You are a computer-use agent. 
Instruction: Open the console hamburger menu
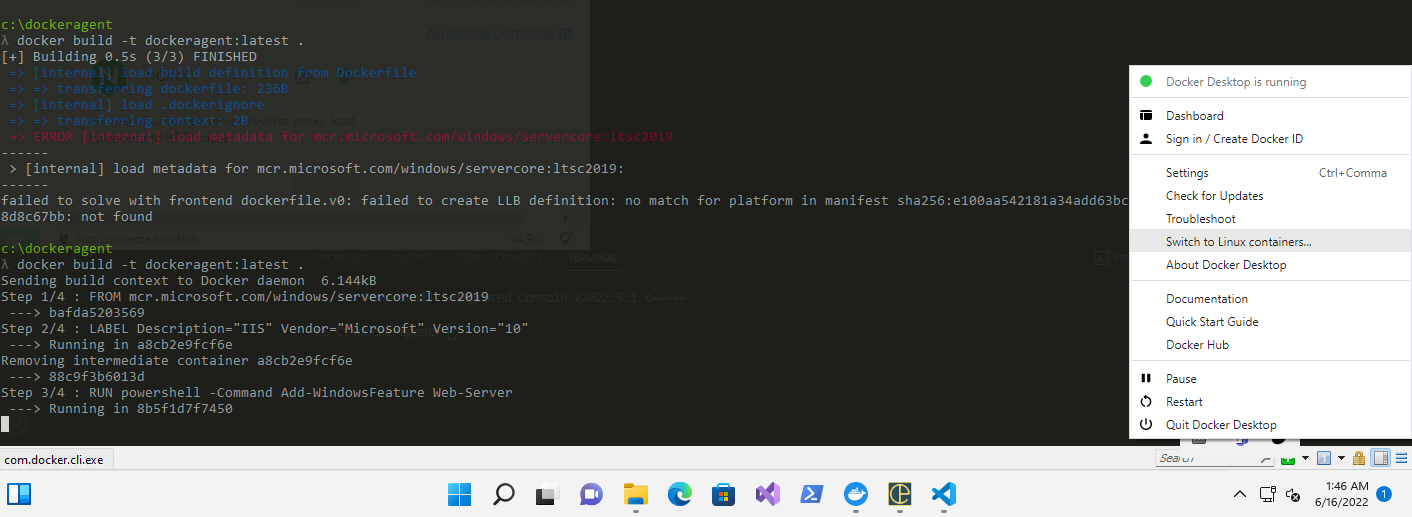tap(1401, 459)
